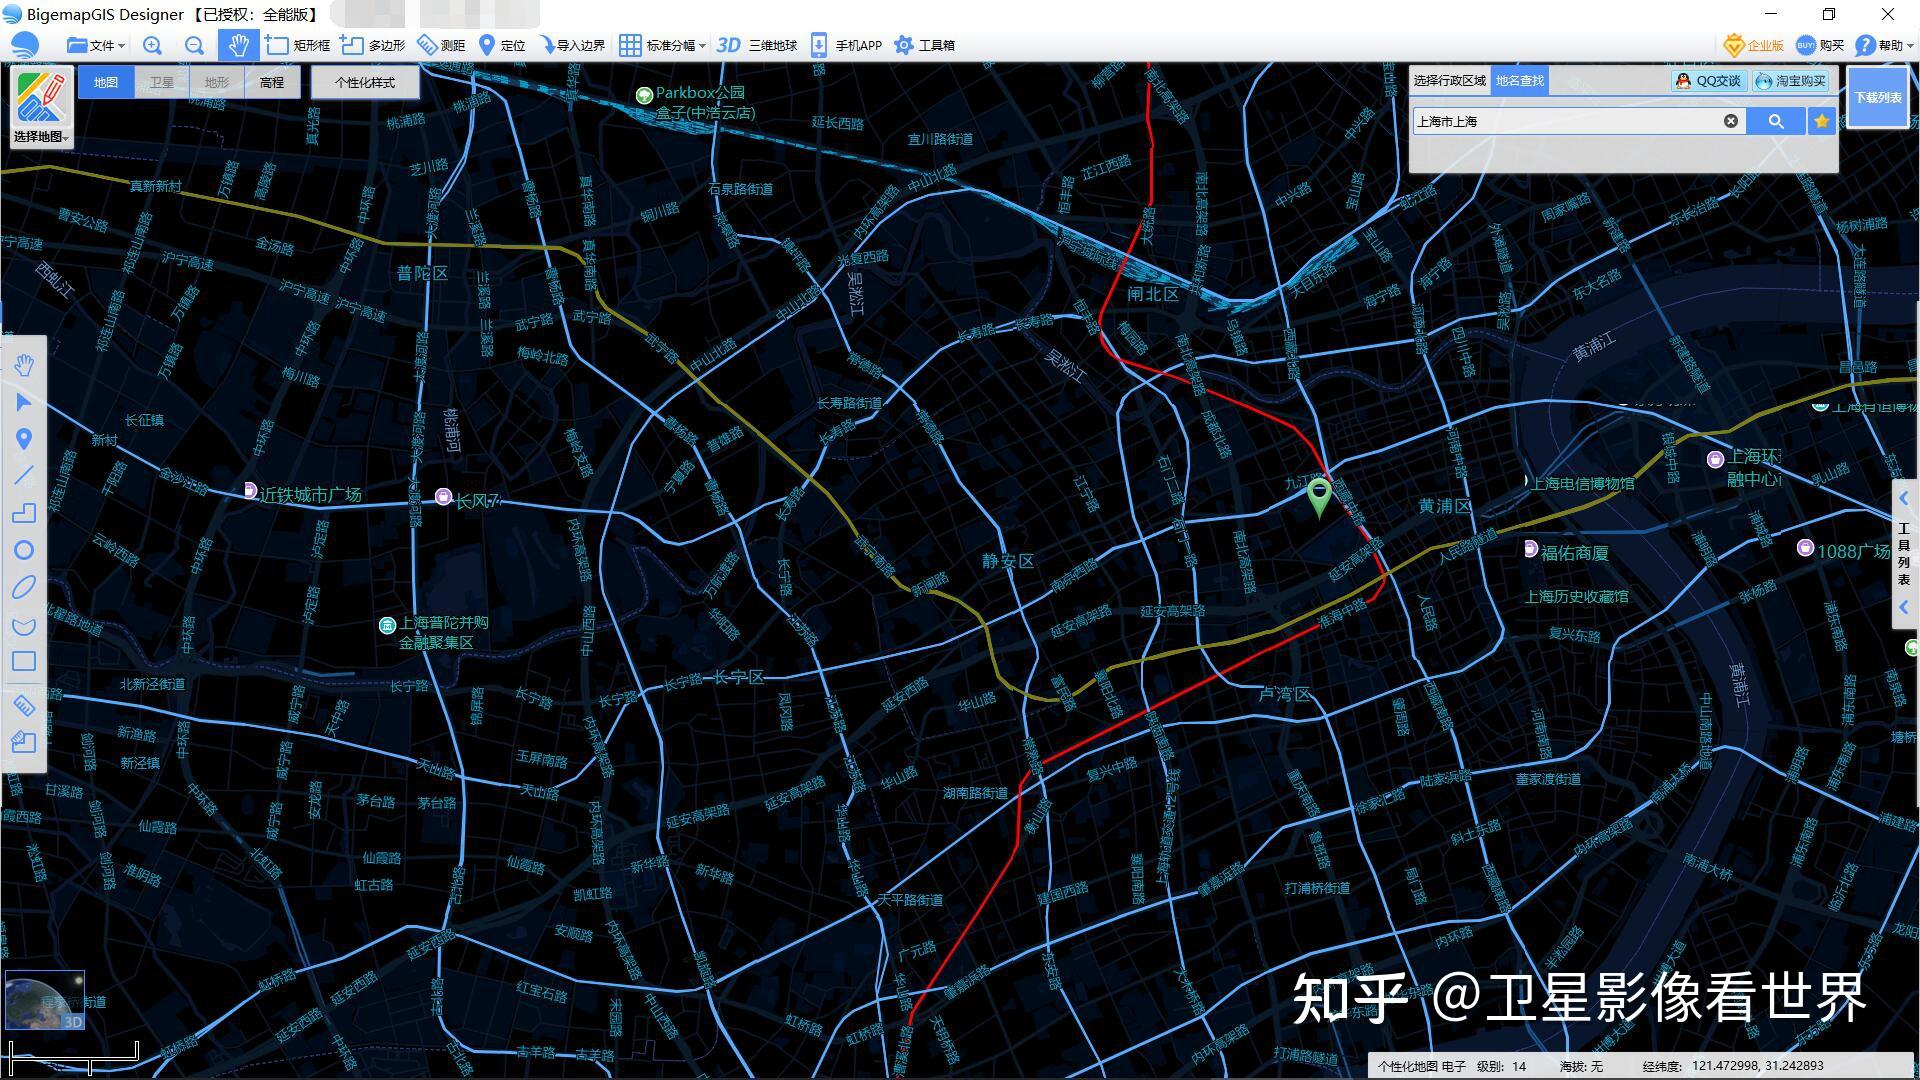
Task: Click the Parkbox公园 map point icon
Action: (645, 94)
